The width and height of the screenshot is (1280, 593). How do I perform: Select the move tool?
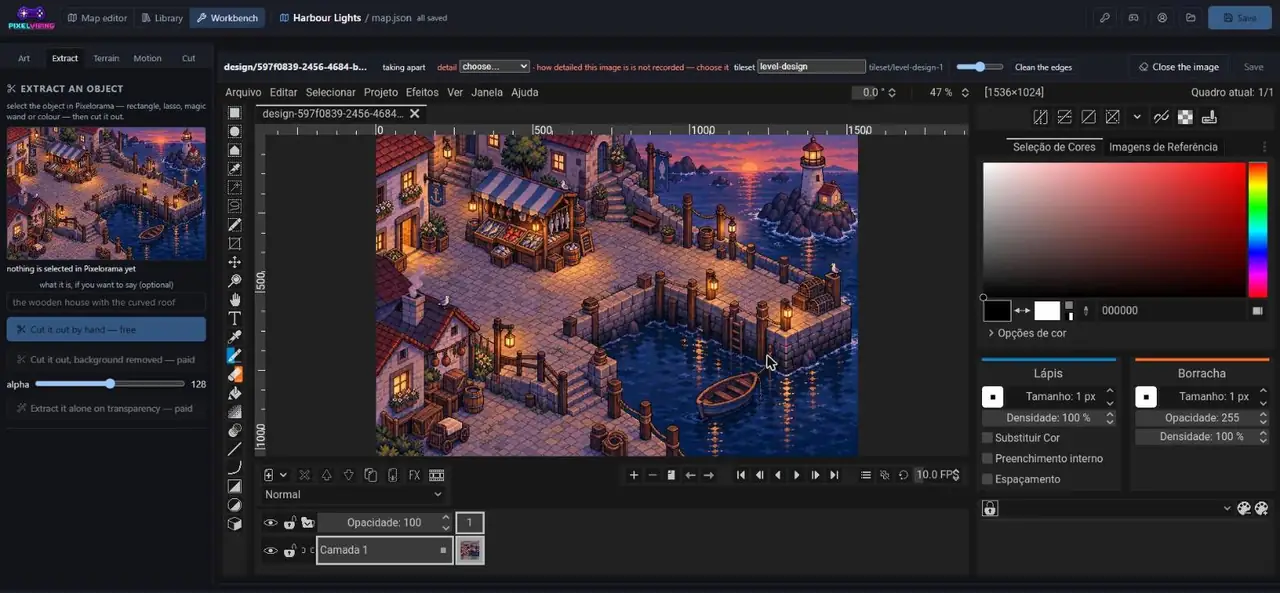pyautogui.click(x=235, y=262)
